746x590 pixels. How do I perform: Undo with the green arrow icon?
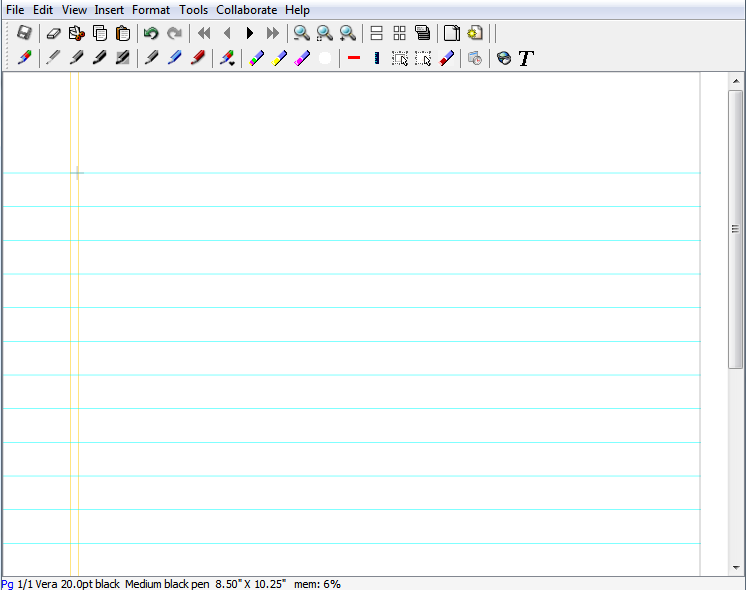point(151,33)
